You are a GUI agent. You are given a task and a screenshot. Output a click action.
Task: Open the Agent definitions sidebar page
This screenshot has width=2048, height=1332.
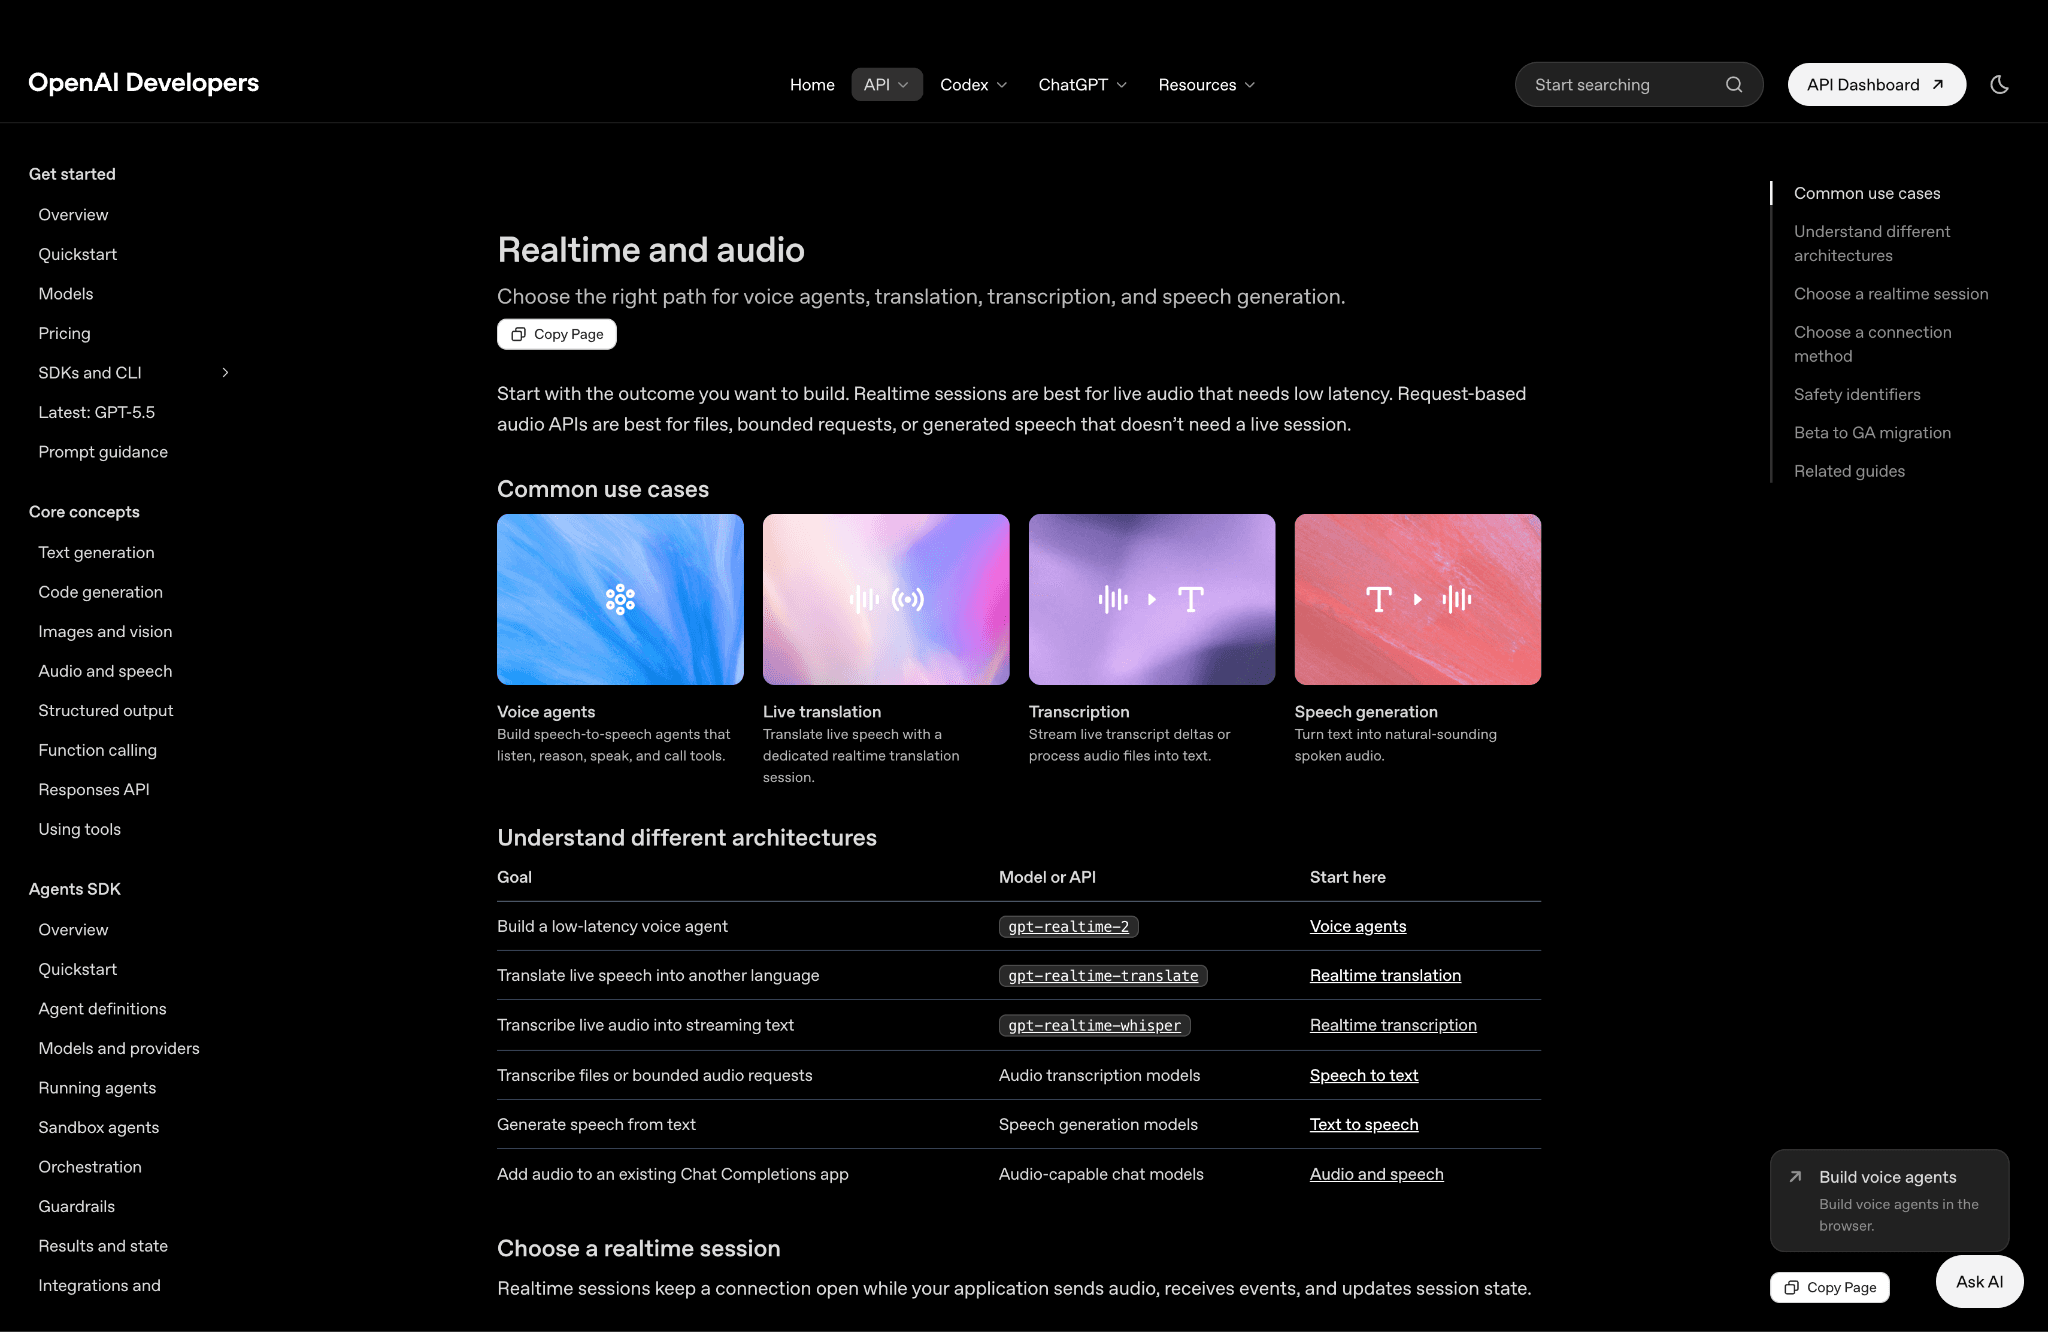(x=102, y=1009)
